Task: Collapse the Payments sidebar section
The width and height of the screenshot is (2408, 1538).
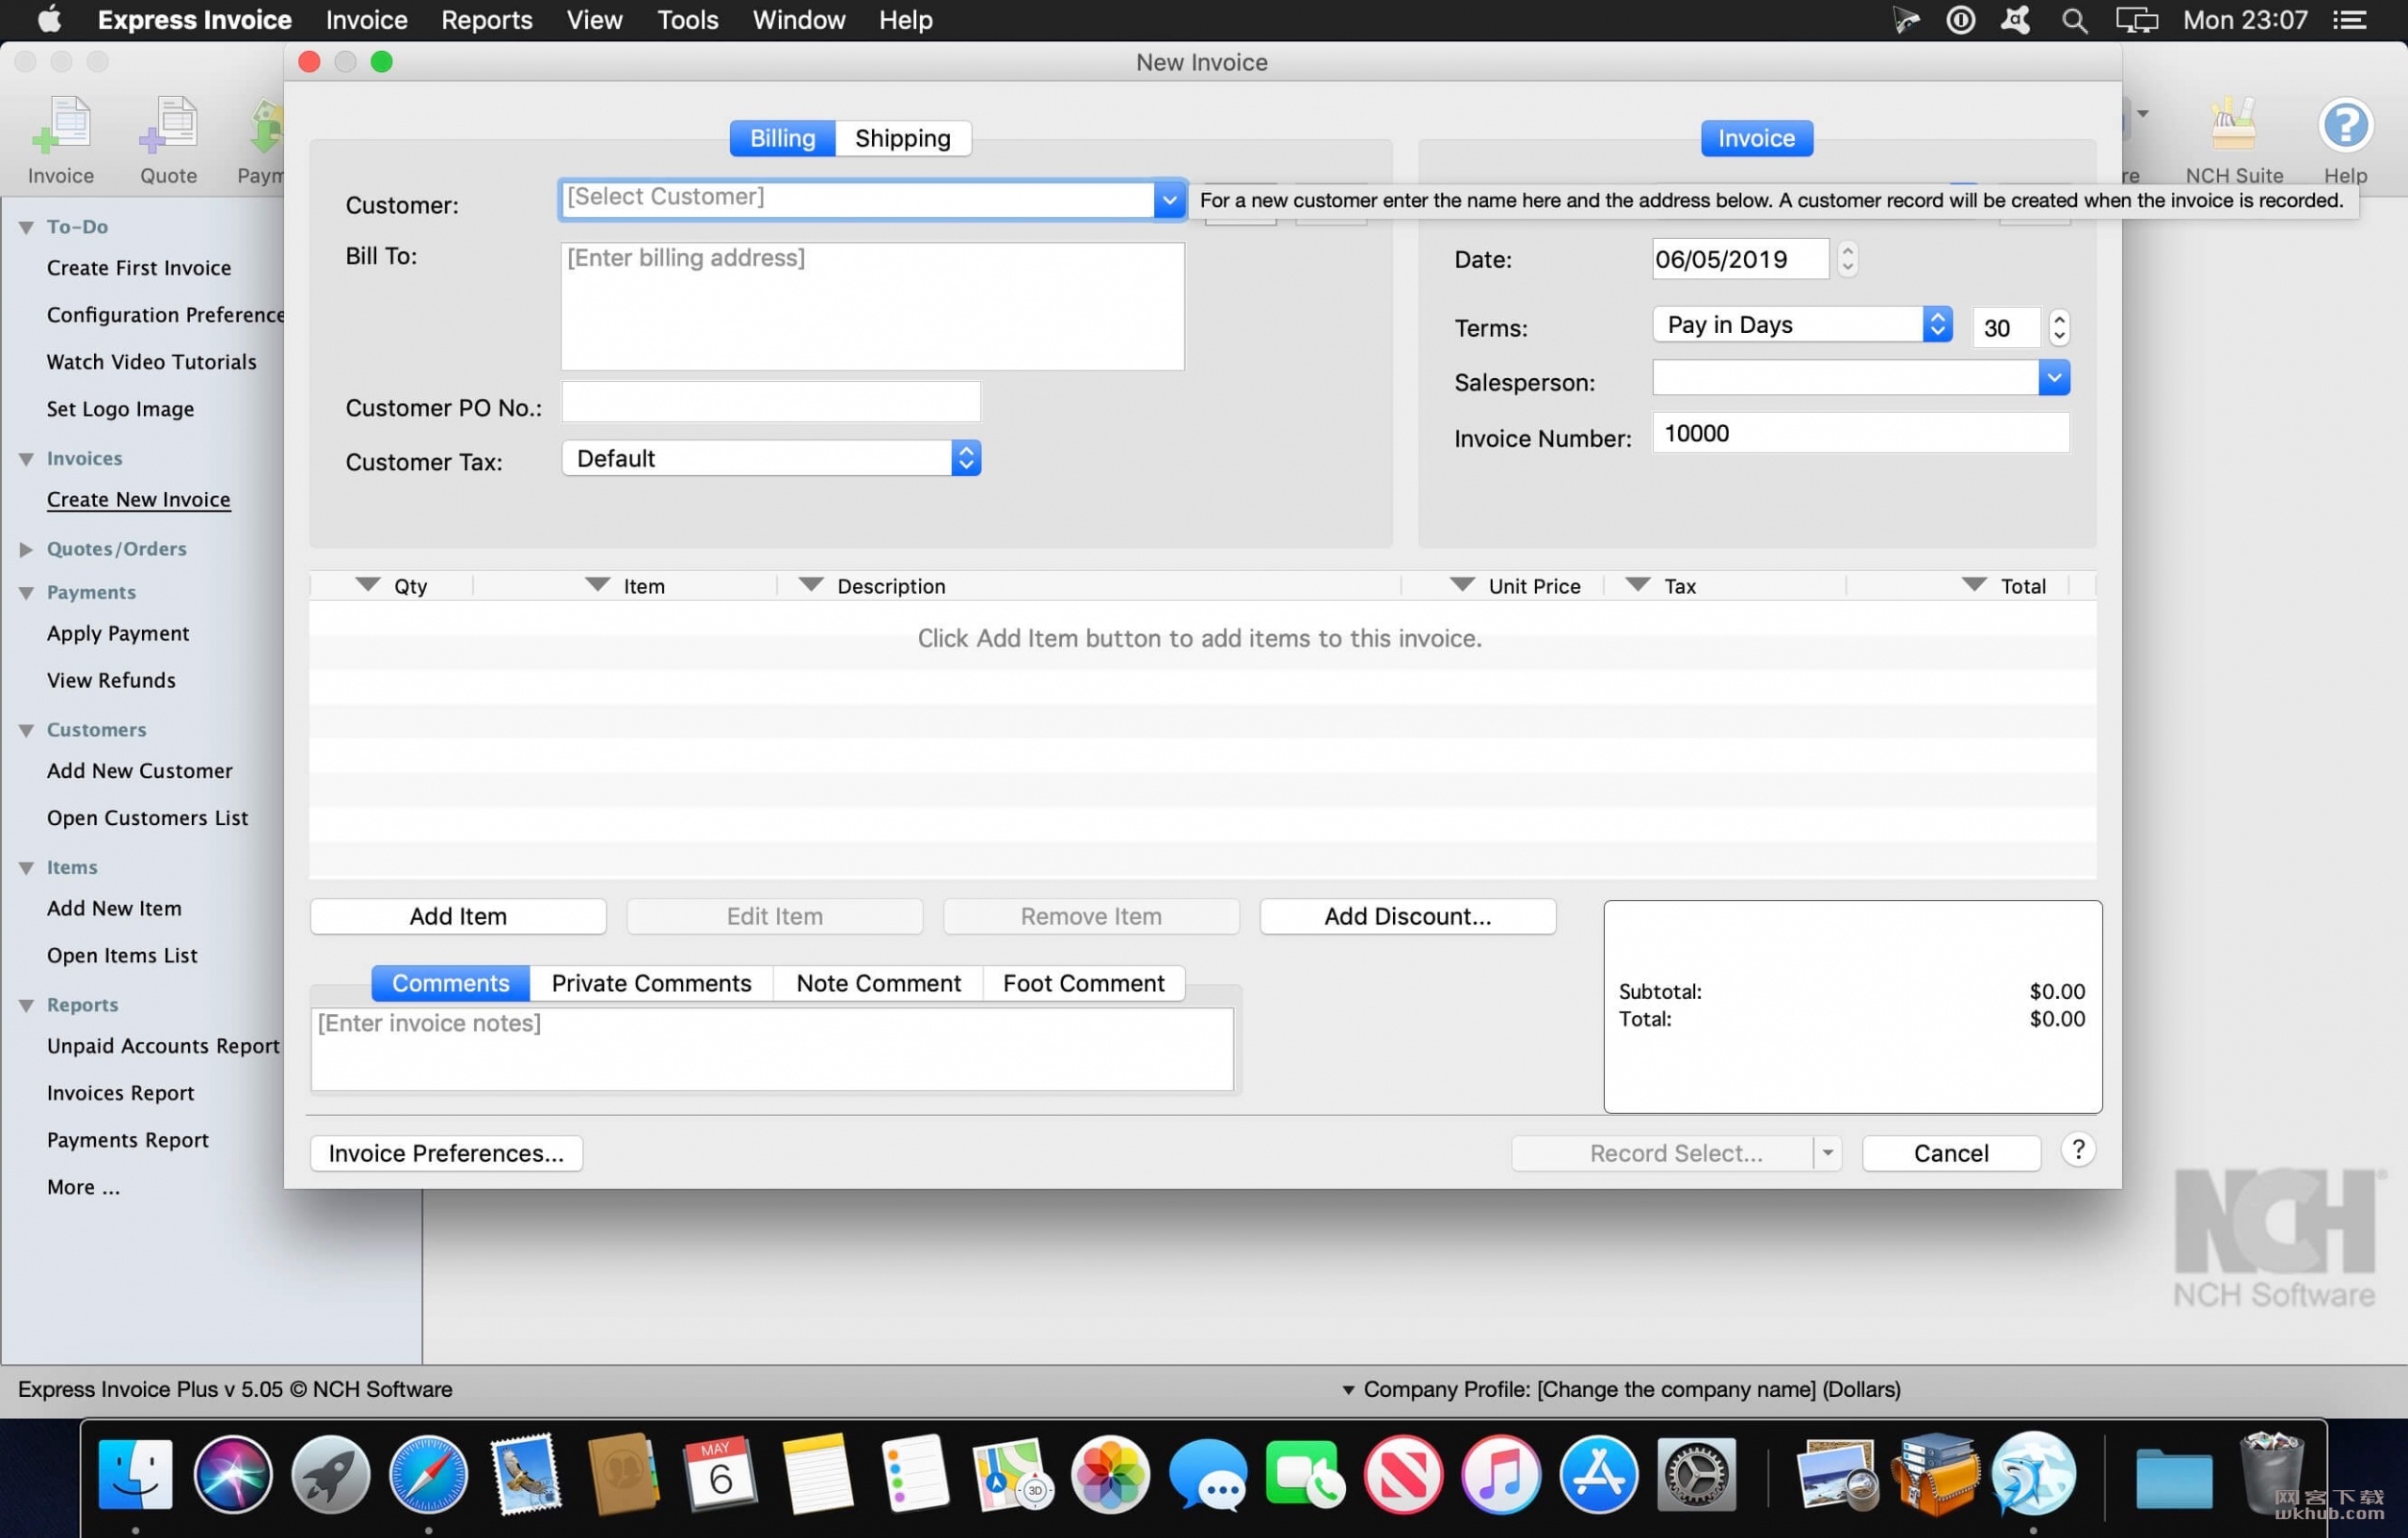Action: pyautogui.click(x=27, y=593)
